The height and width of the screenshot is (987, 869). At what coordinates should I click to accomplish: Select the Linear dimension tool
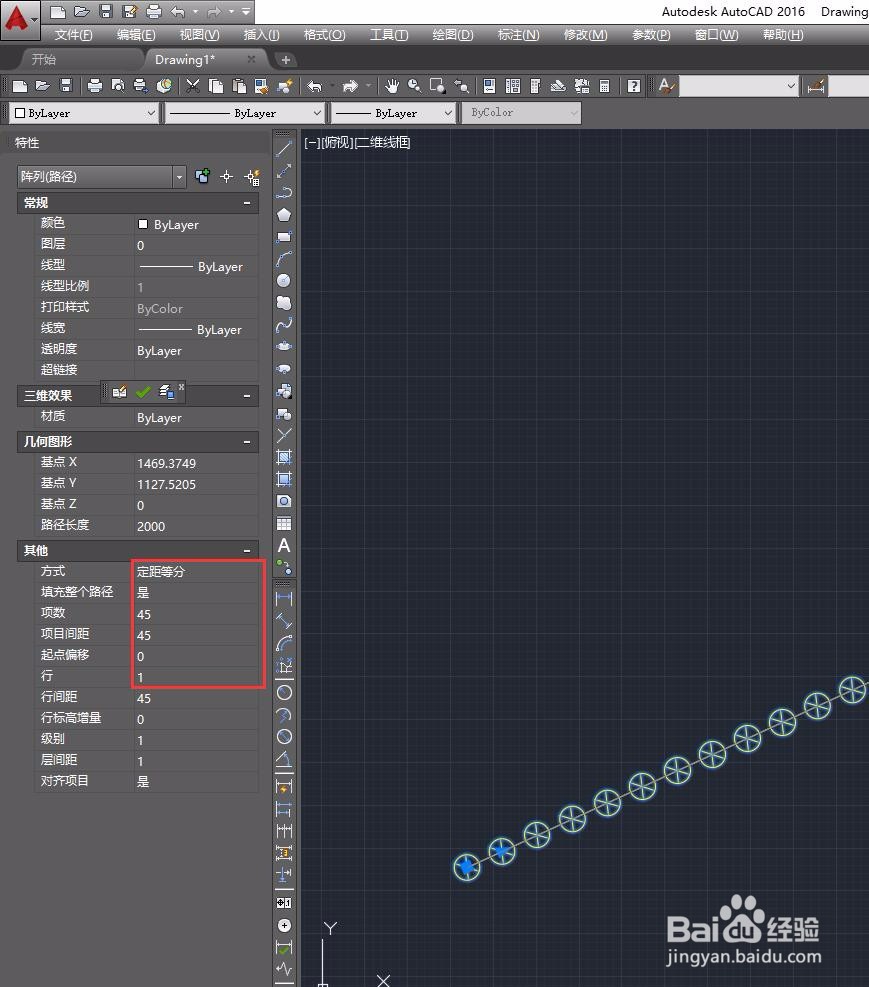284,598
